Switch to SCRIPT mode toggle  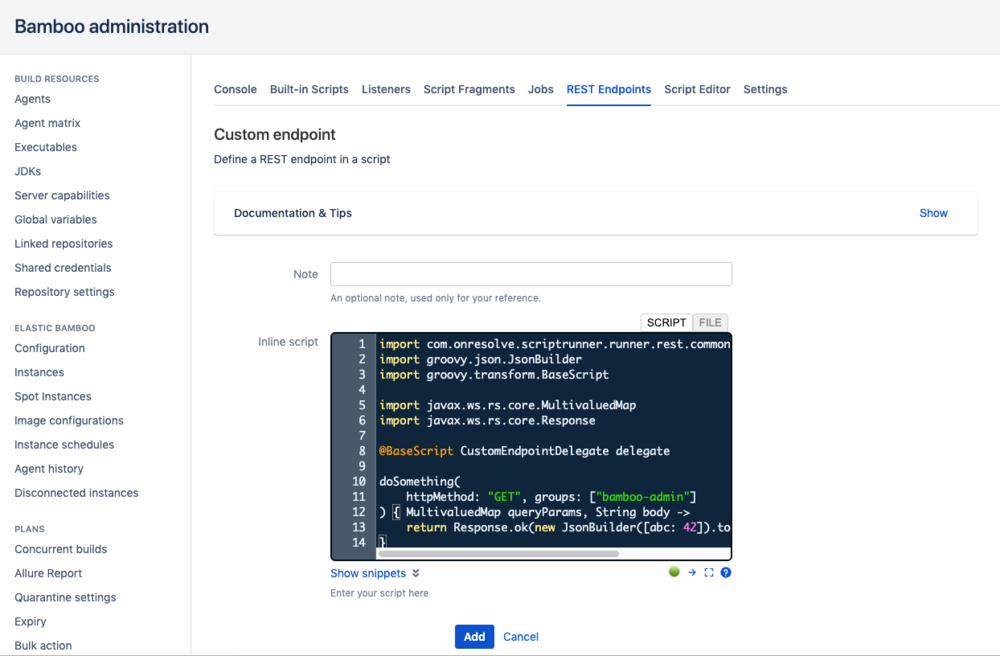tap(666, 323)
